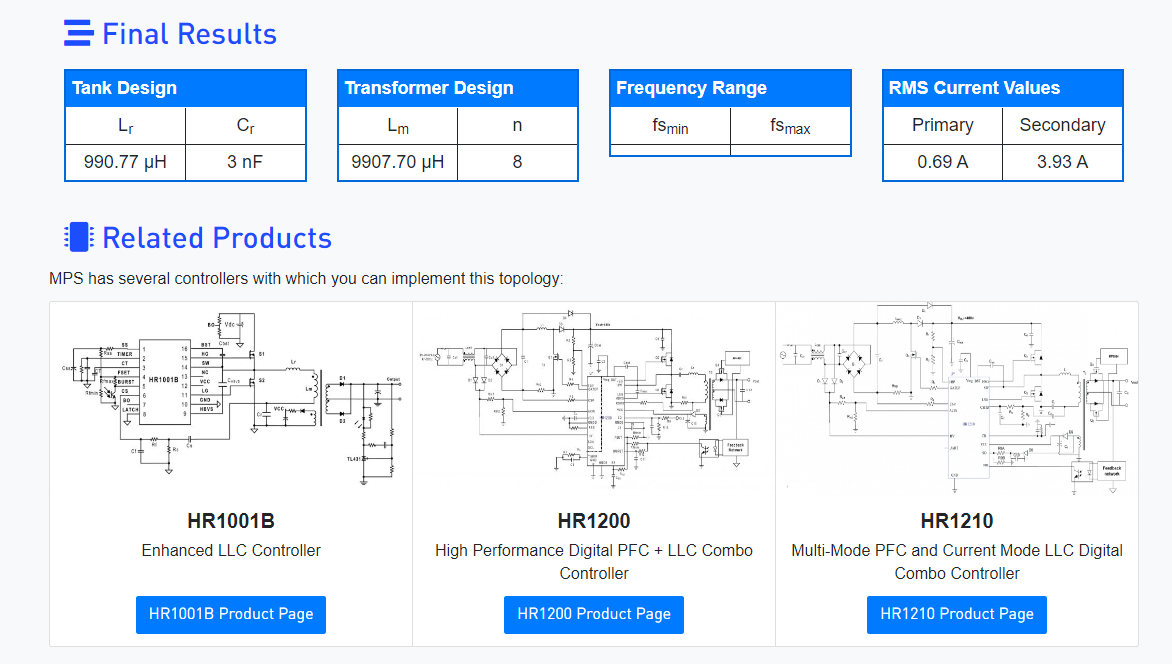Click the High Performance Digital PFC description
1172x664 pixels.
coord(594,562)
